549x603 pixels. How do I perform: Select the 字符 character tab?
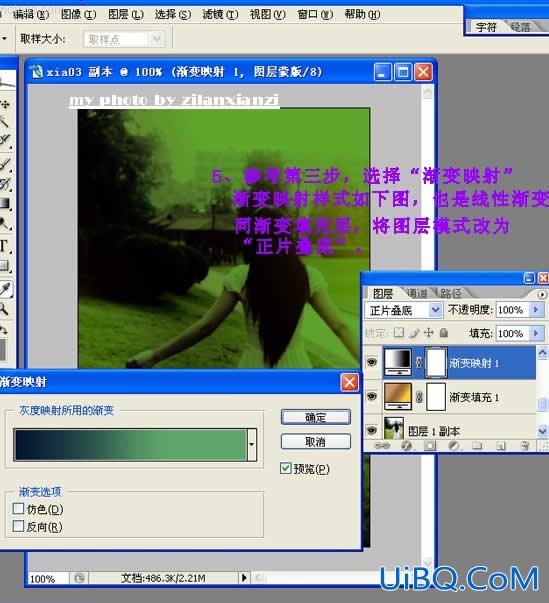click(486, 27)
